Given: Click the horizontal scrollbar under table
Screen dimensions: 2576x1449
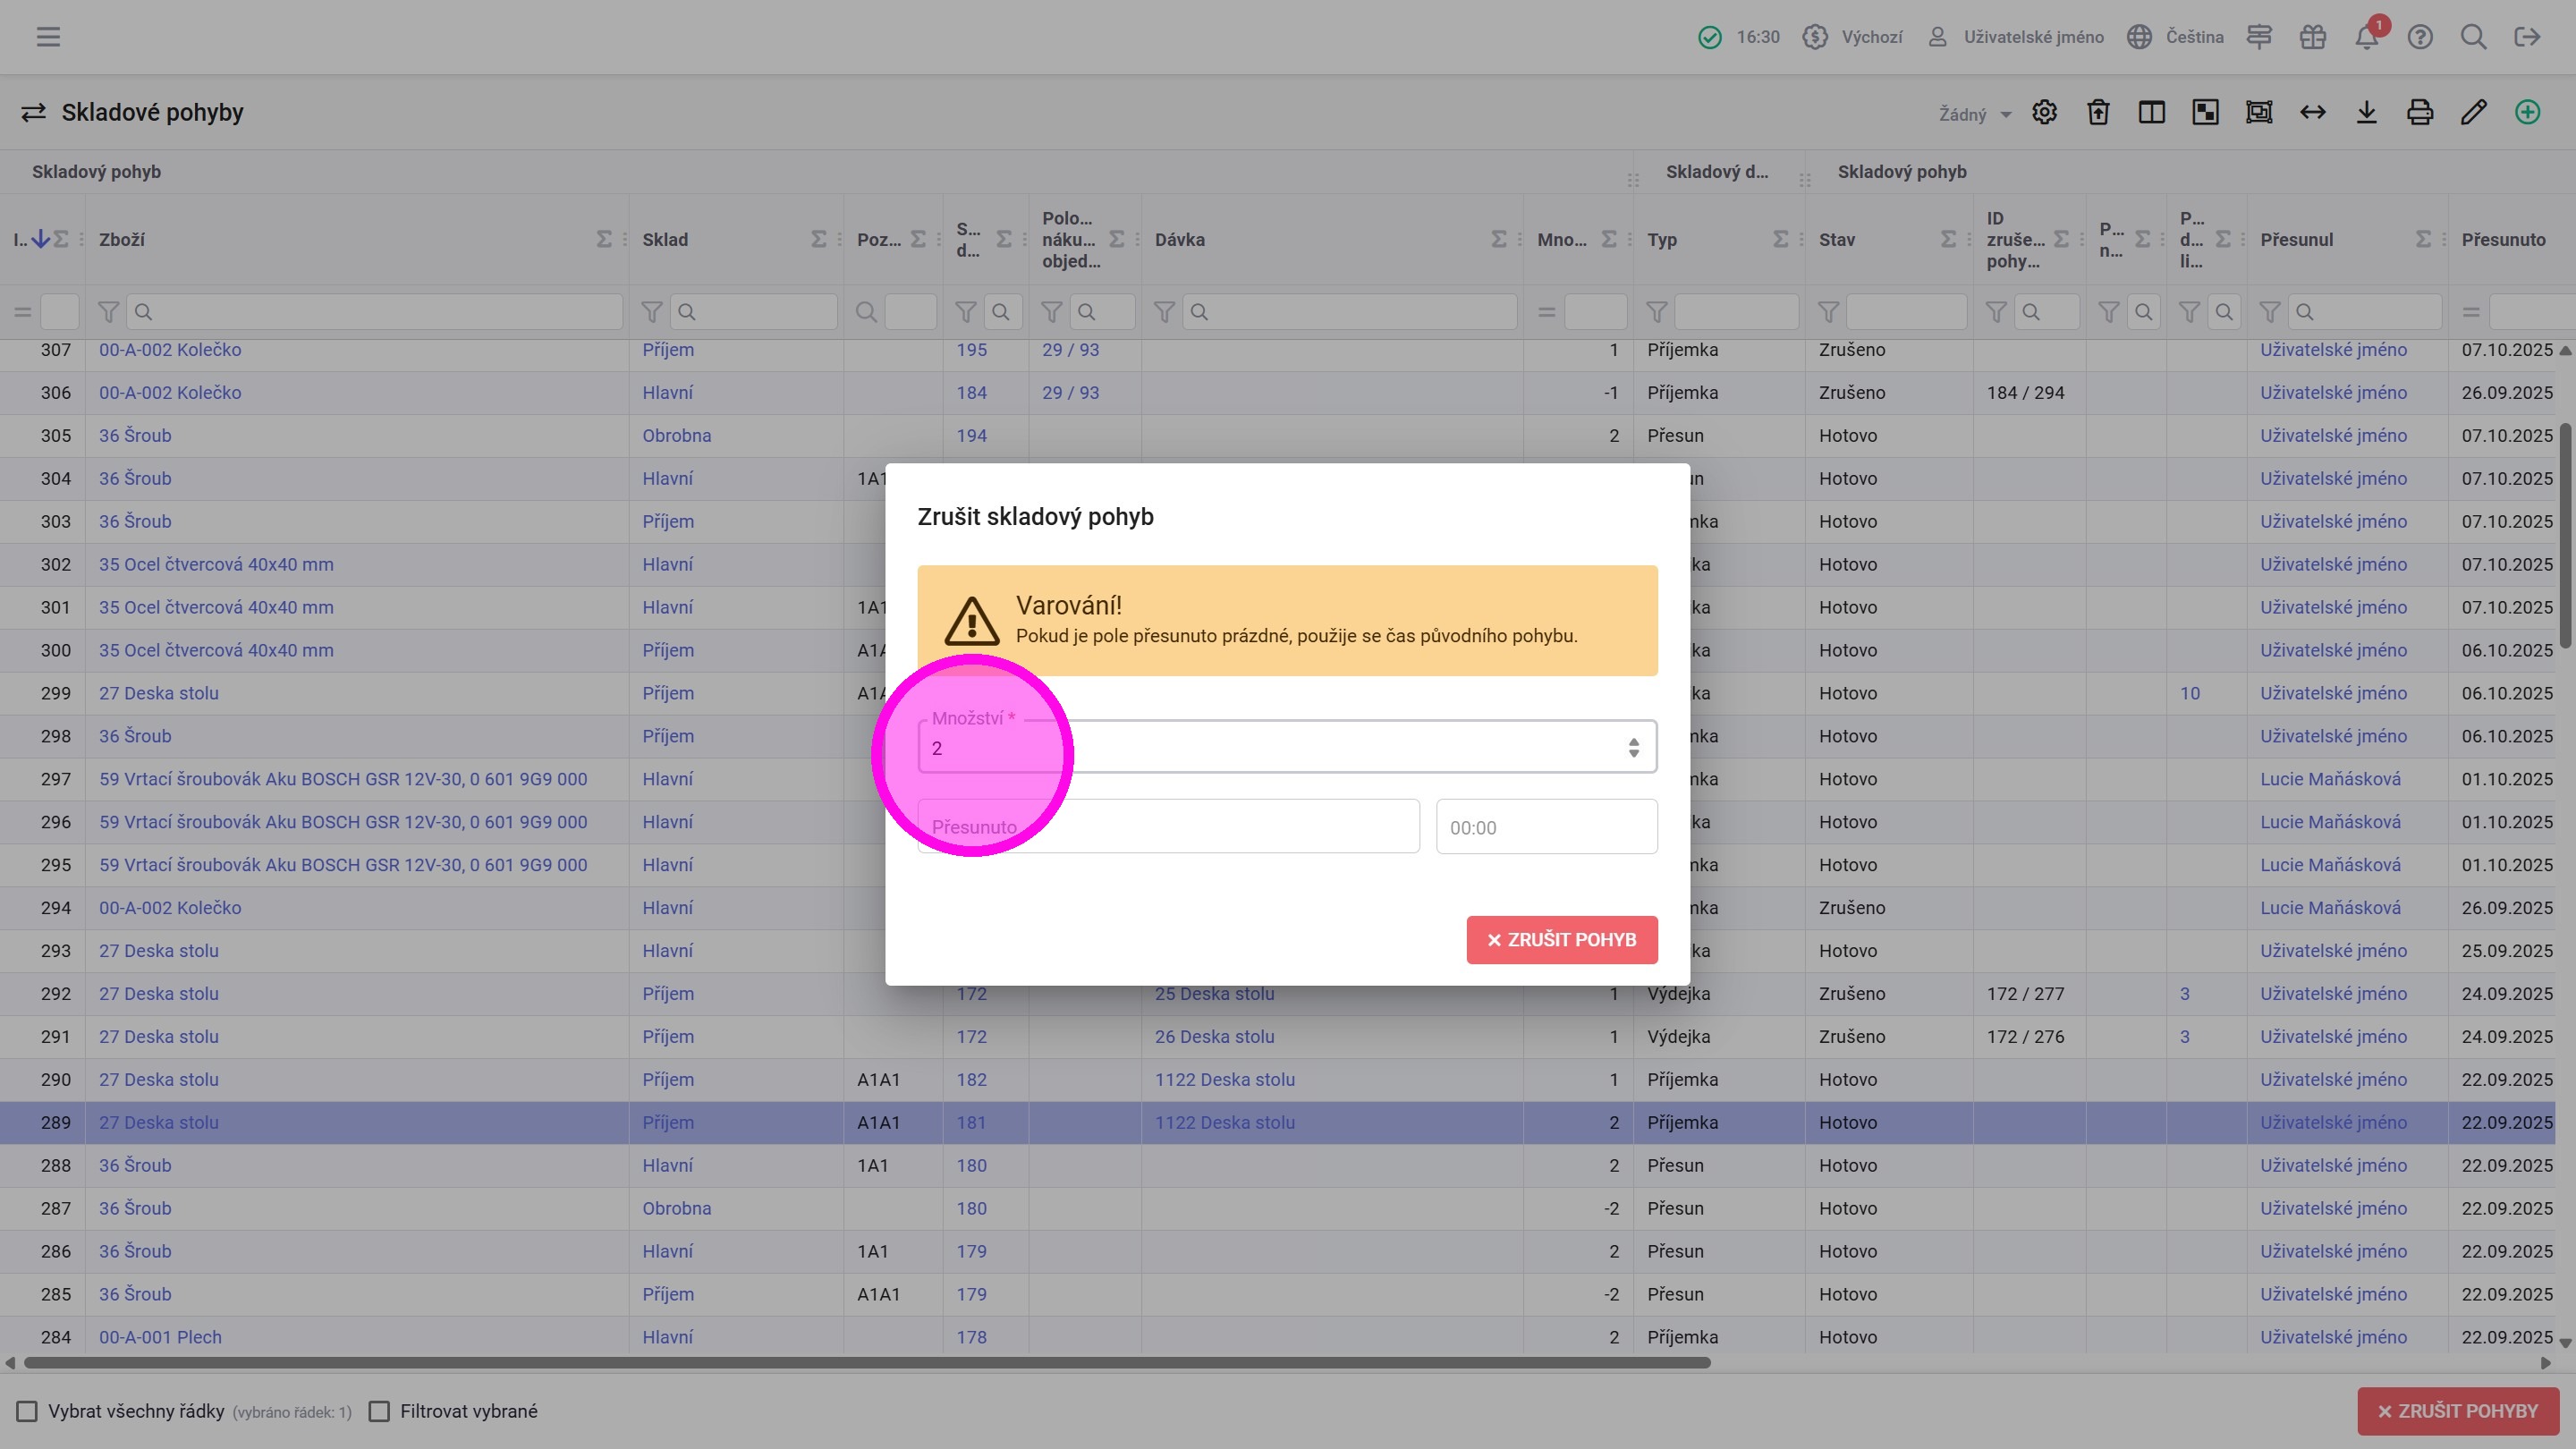Looking at the screenshot, I should [866, 1362].
